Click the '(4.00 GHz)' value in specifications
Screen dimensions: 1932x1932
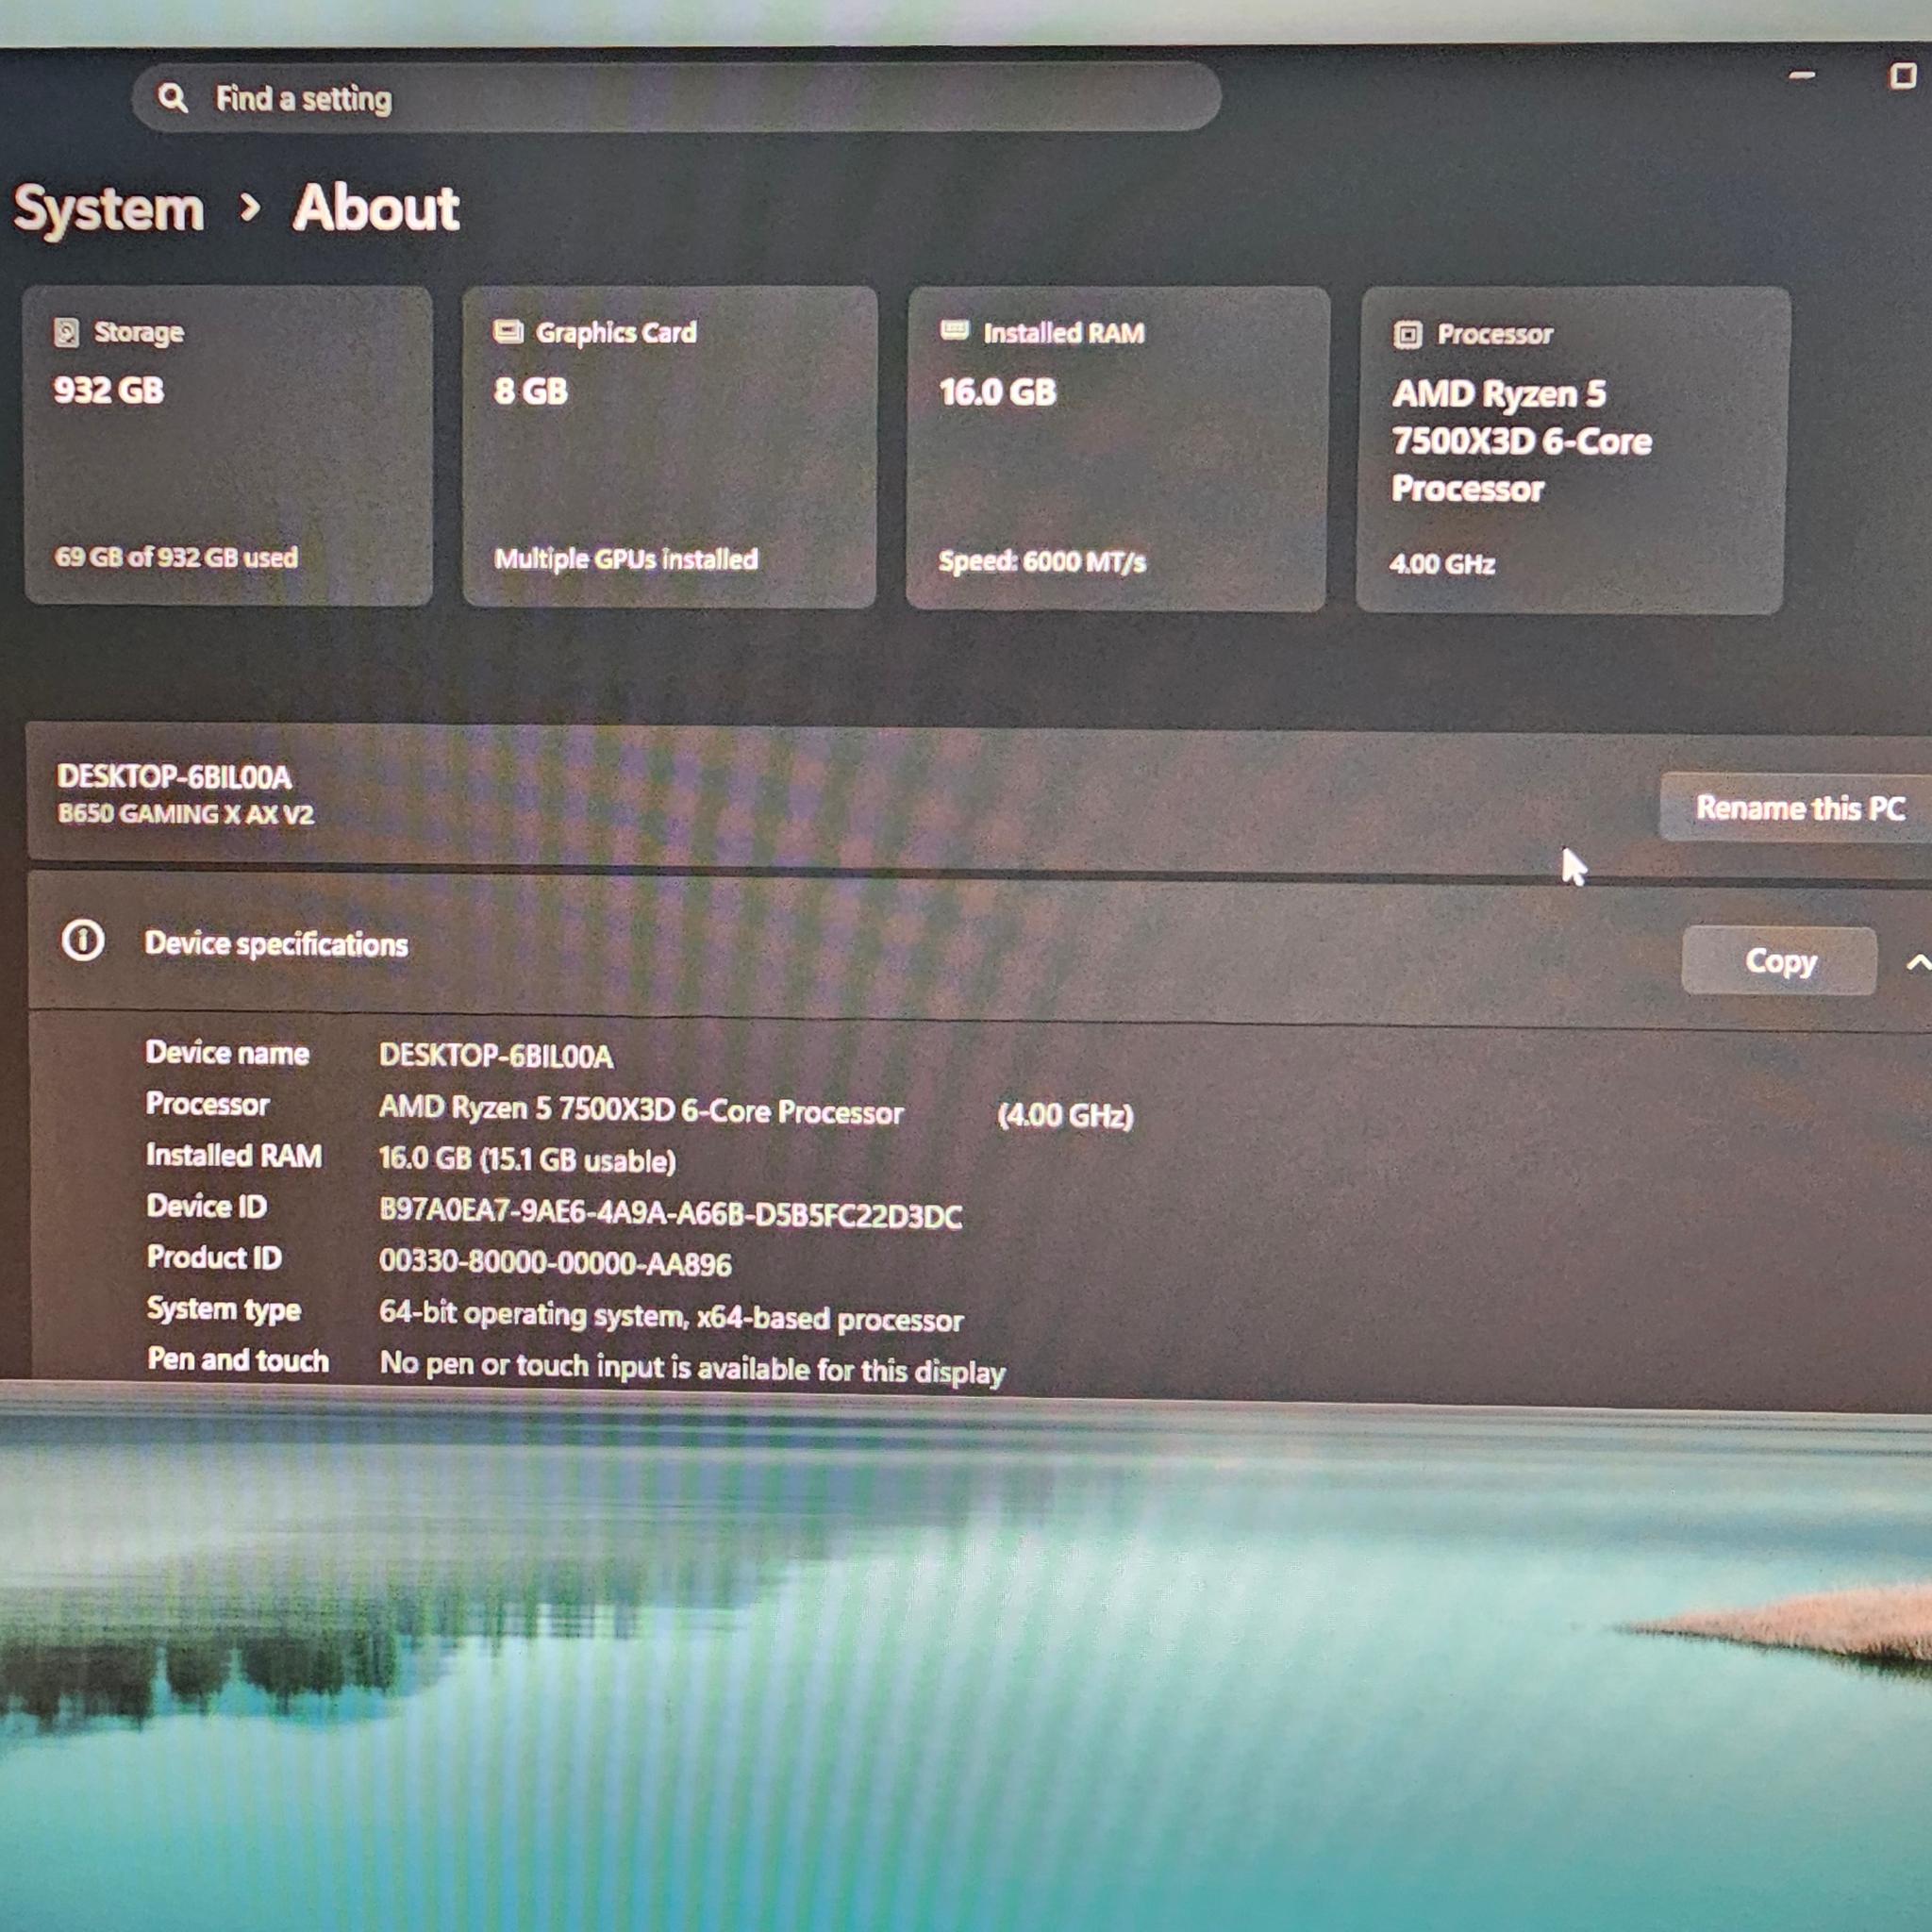tap(1065, 1115)
